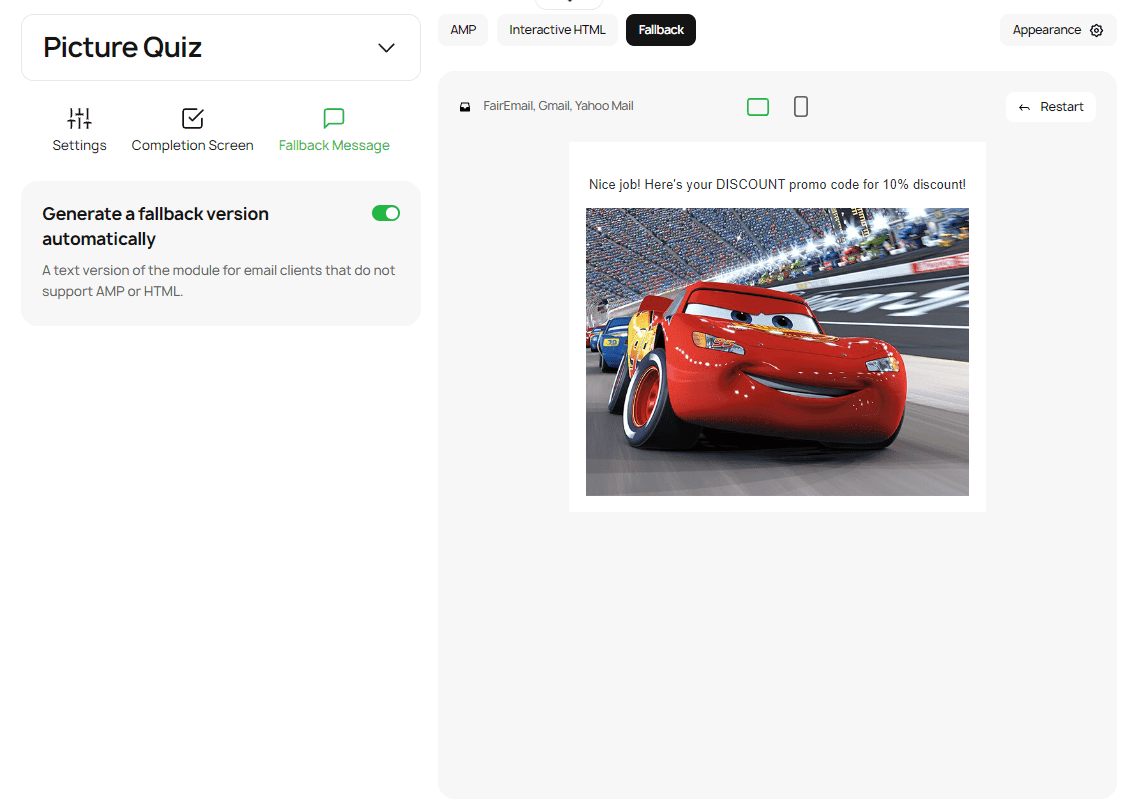Viewport: 1131px width, 809px height.
Task: Open Appearance options via its label
Action: click(1046, 30)
